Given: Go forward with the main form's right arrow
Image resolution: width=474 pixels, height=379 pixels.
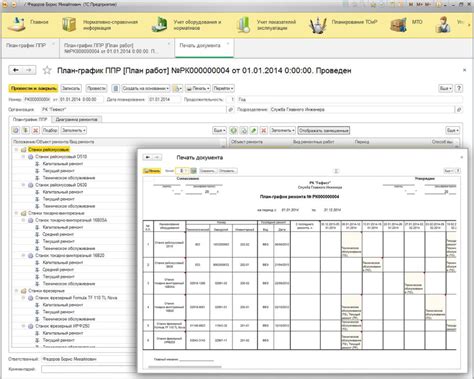Looking at the screenshot, I should pos(29,70).
